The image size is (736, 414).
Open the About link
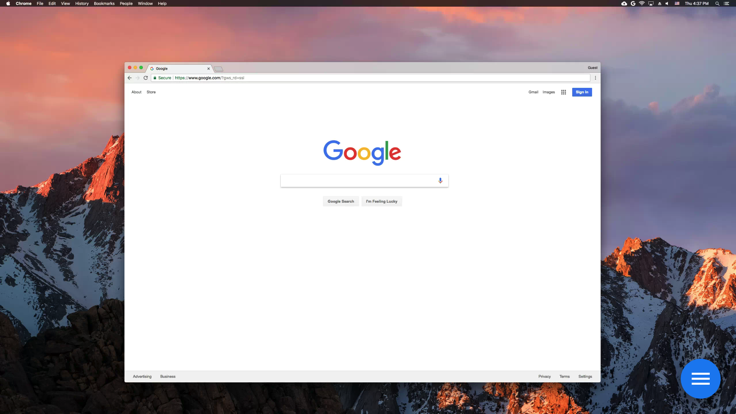click(x=136, y=92)
